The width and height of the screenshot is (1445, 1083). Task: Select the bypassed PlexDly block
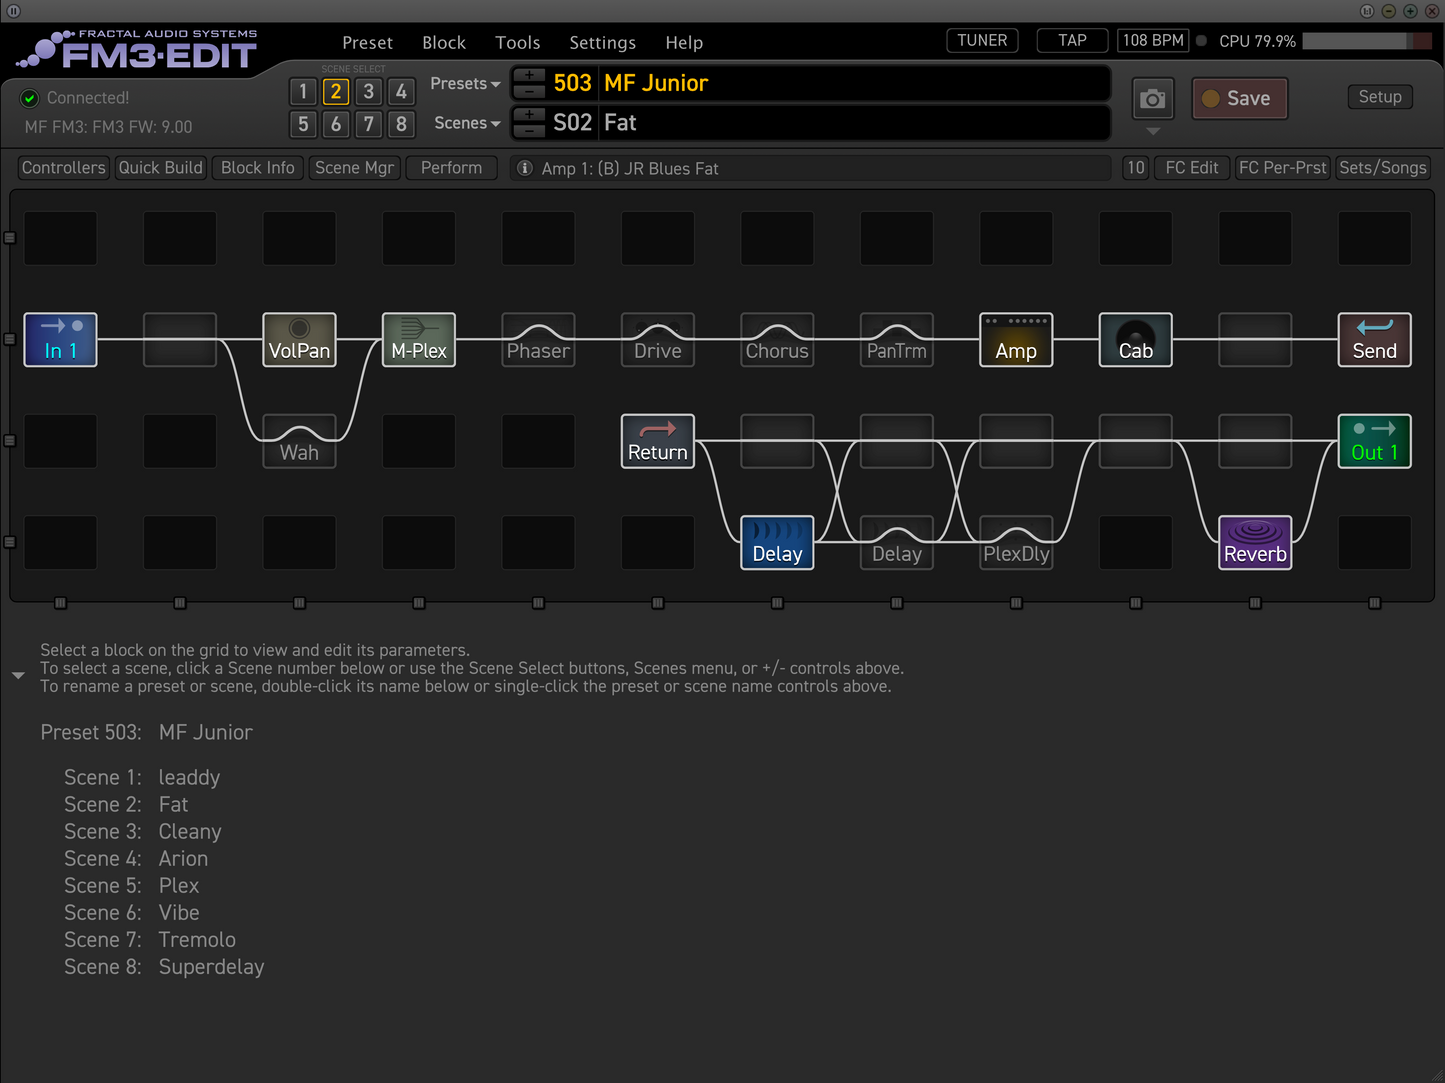pos(1016,543)
